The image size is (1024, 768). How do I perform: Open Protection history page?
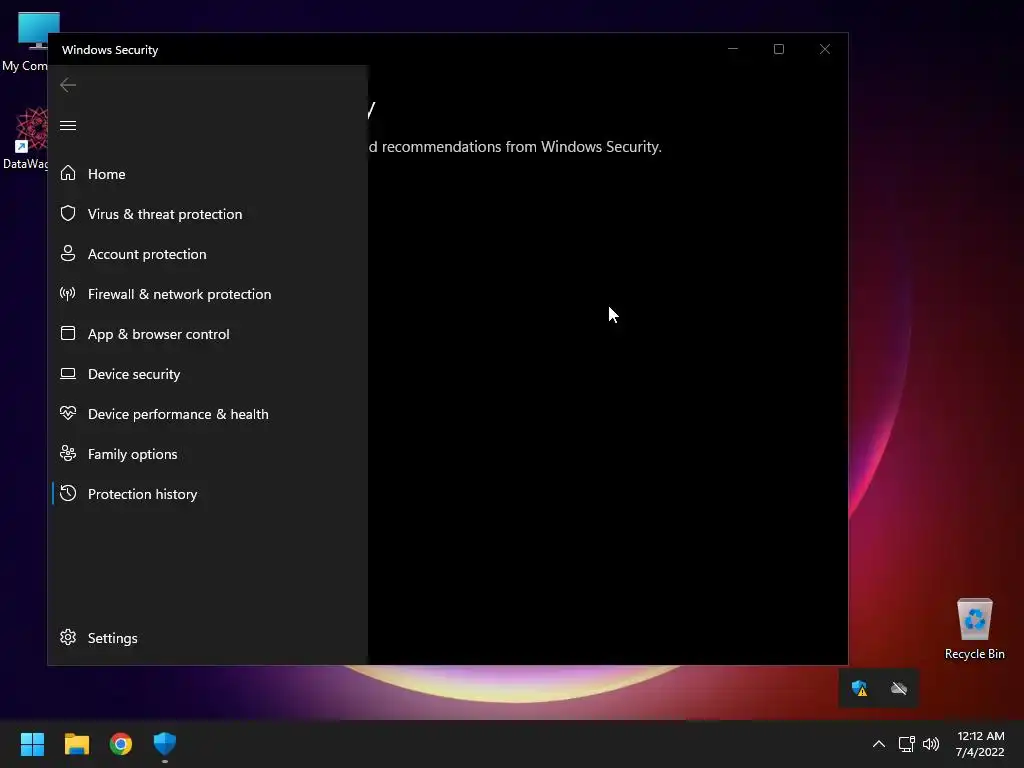point(208,494)
